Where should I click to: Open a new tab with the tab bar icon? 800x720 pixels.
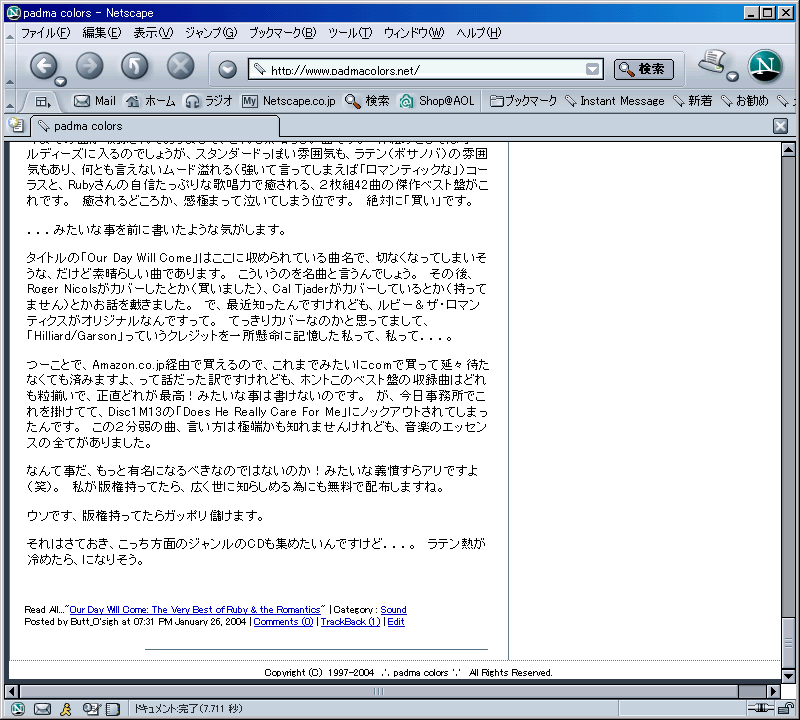[16, 125]
